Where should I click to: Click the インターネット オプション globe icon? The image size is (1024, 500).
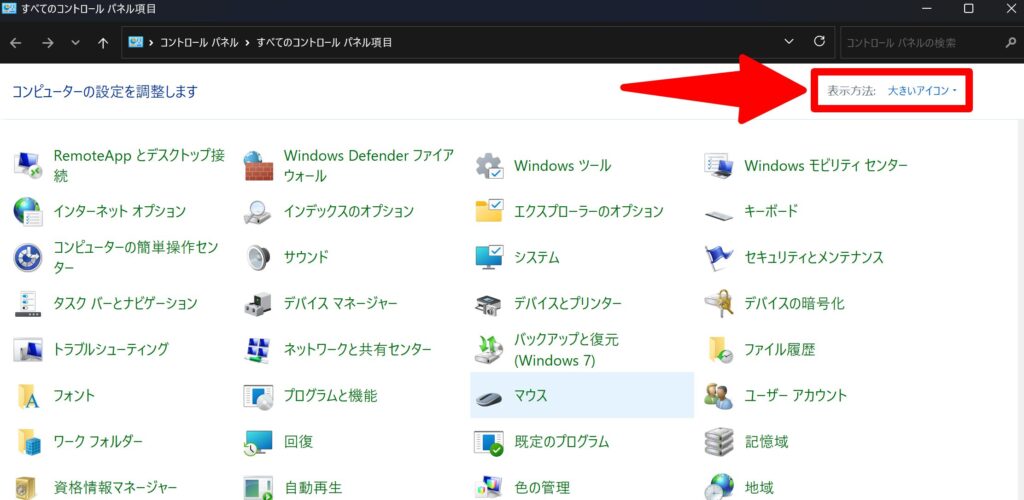pos(27,211)
